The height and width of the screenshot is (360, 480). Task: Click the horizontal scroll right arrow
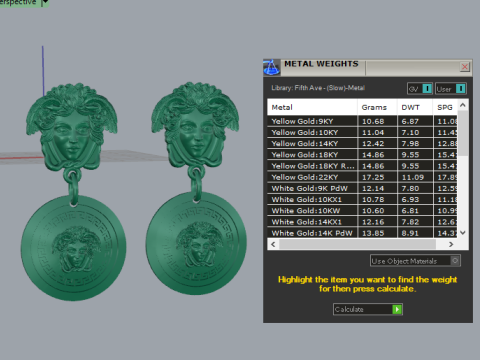tap(451, 244)
